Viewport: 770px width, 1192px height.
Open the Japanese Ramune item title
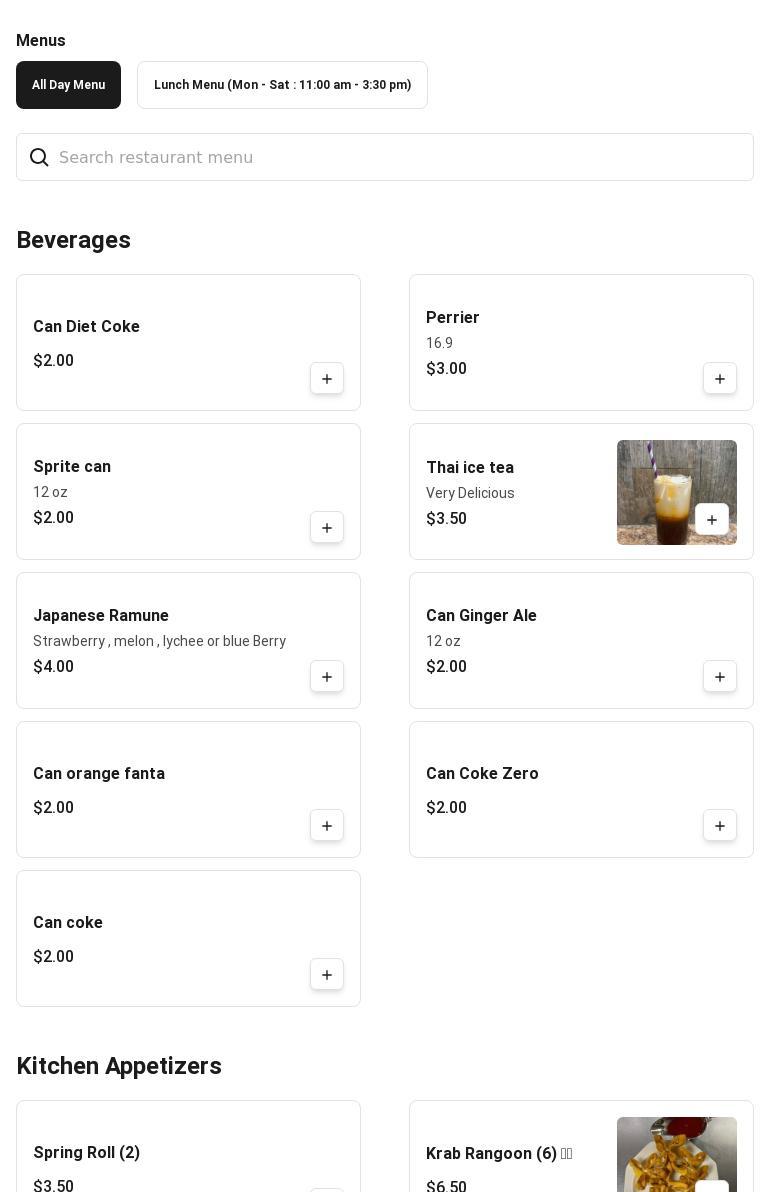pos(101,616)
